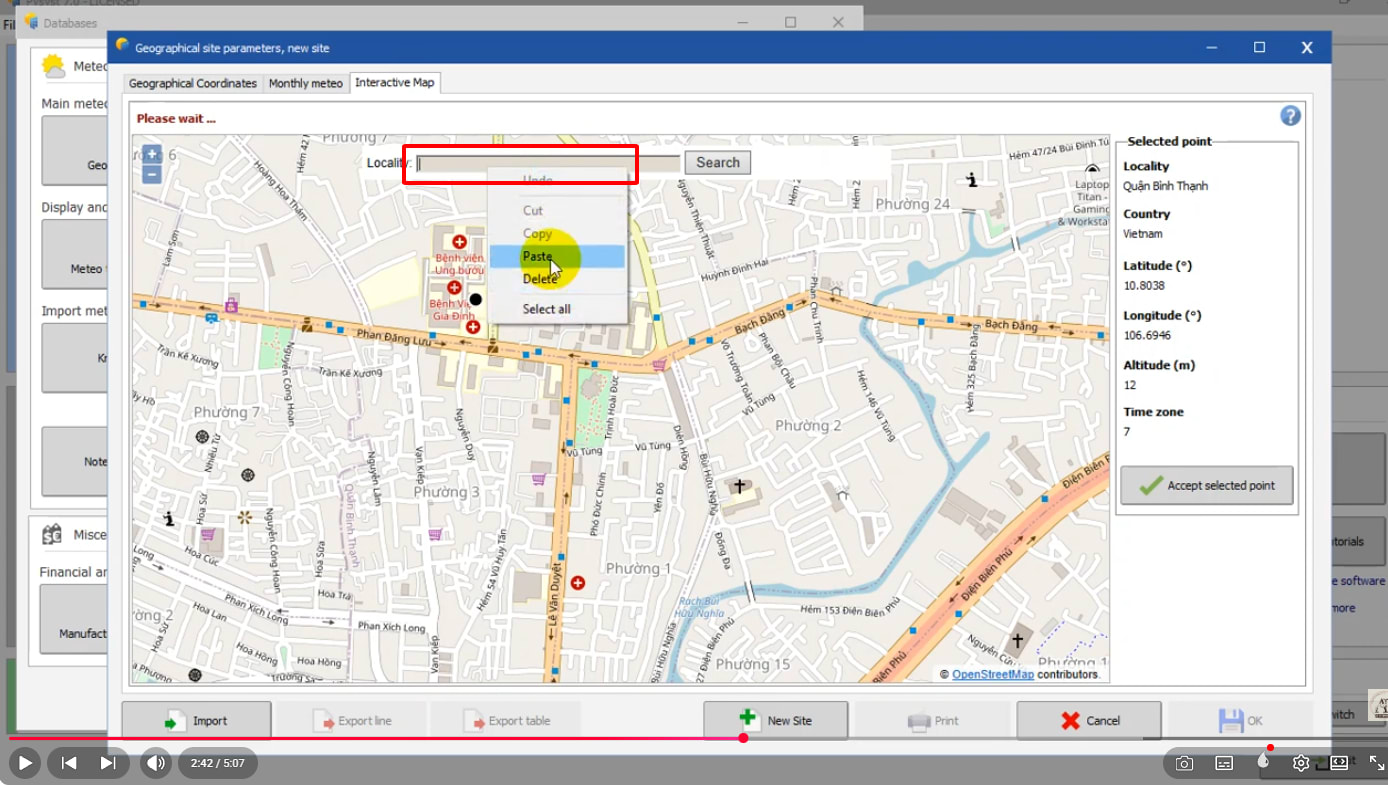
Task: Skip to next video
Action: coord(108,763)
